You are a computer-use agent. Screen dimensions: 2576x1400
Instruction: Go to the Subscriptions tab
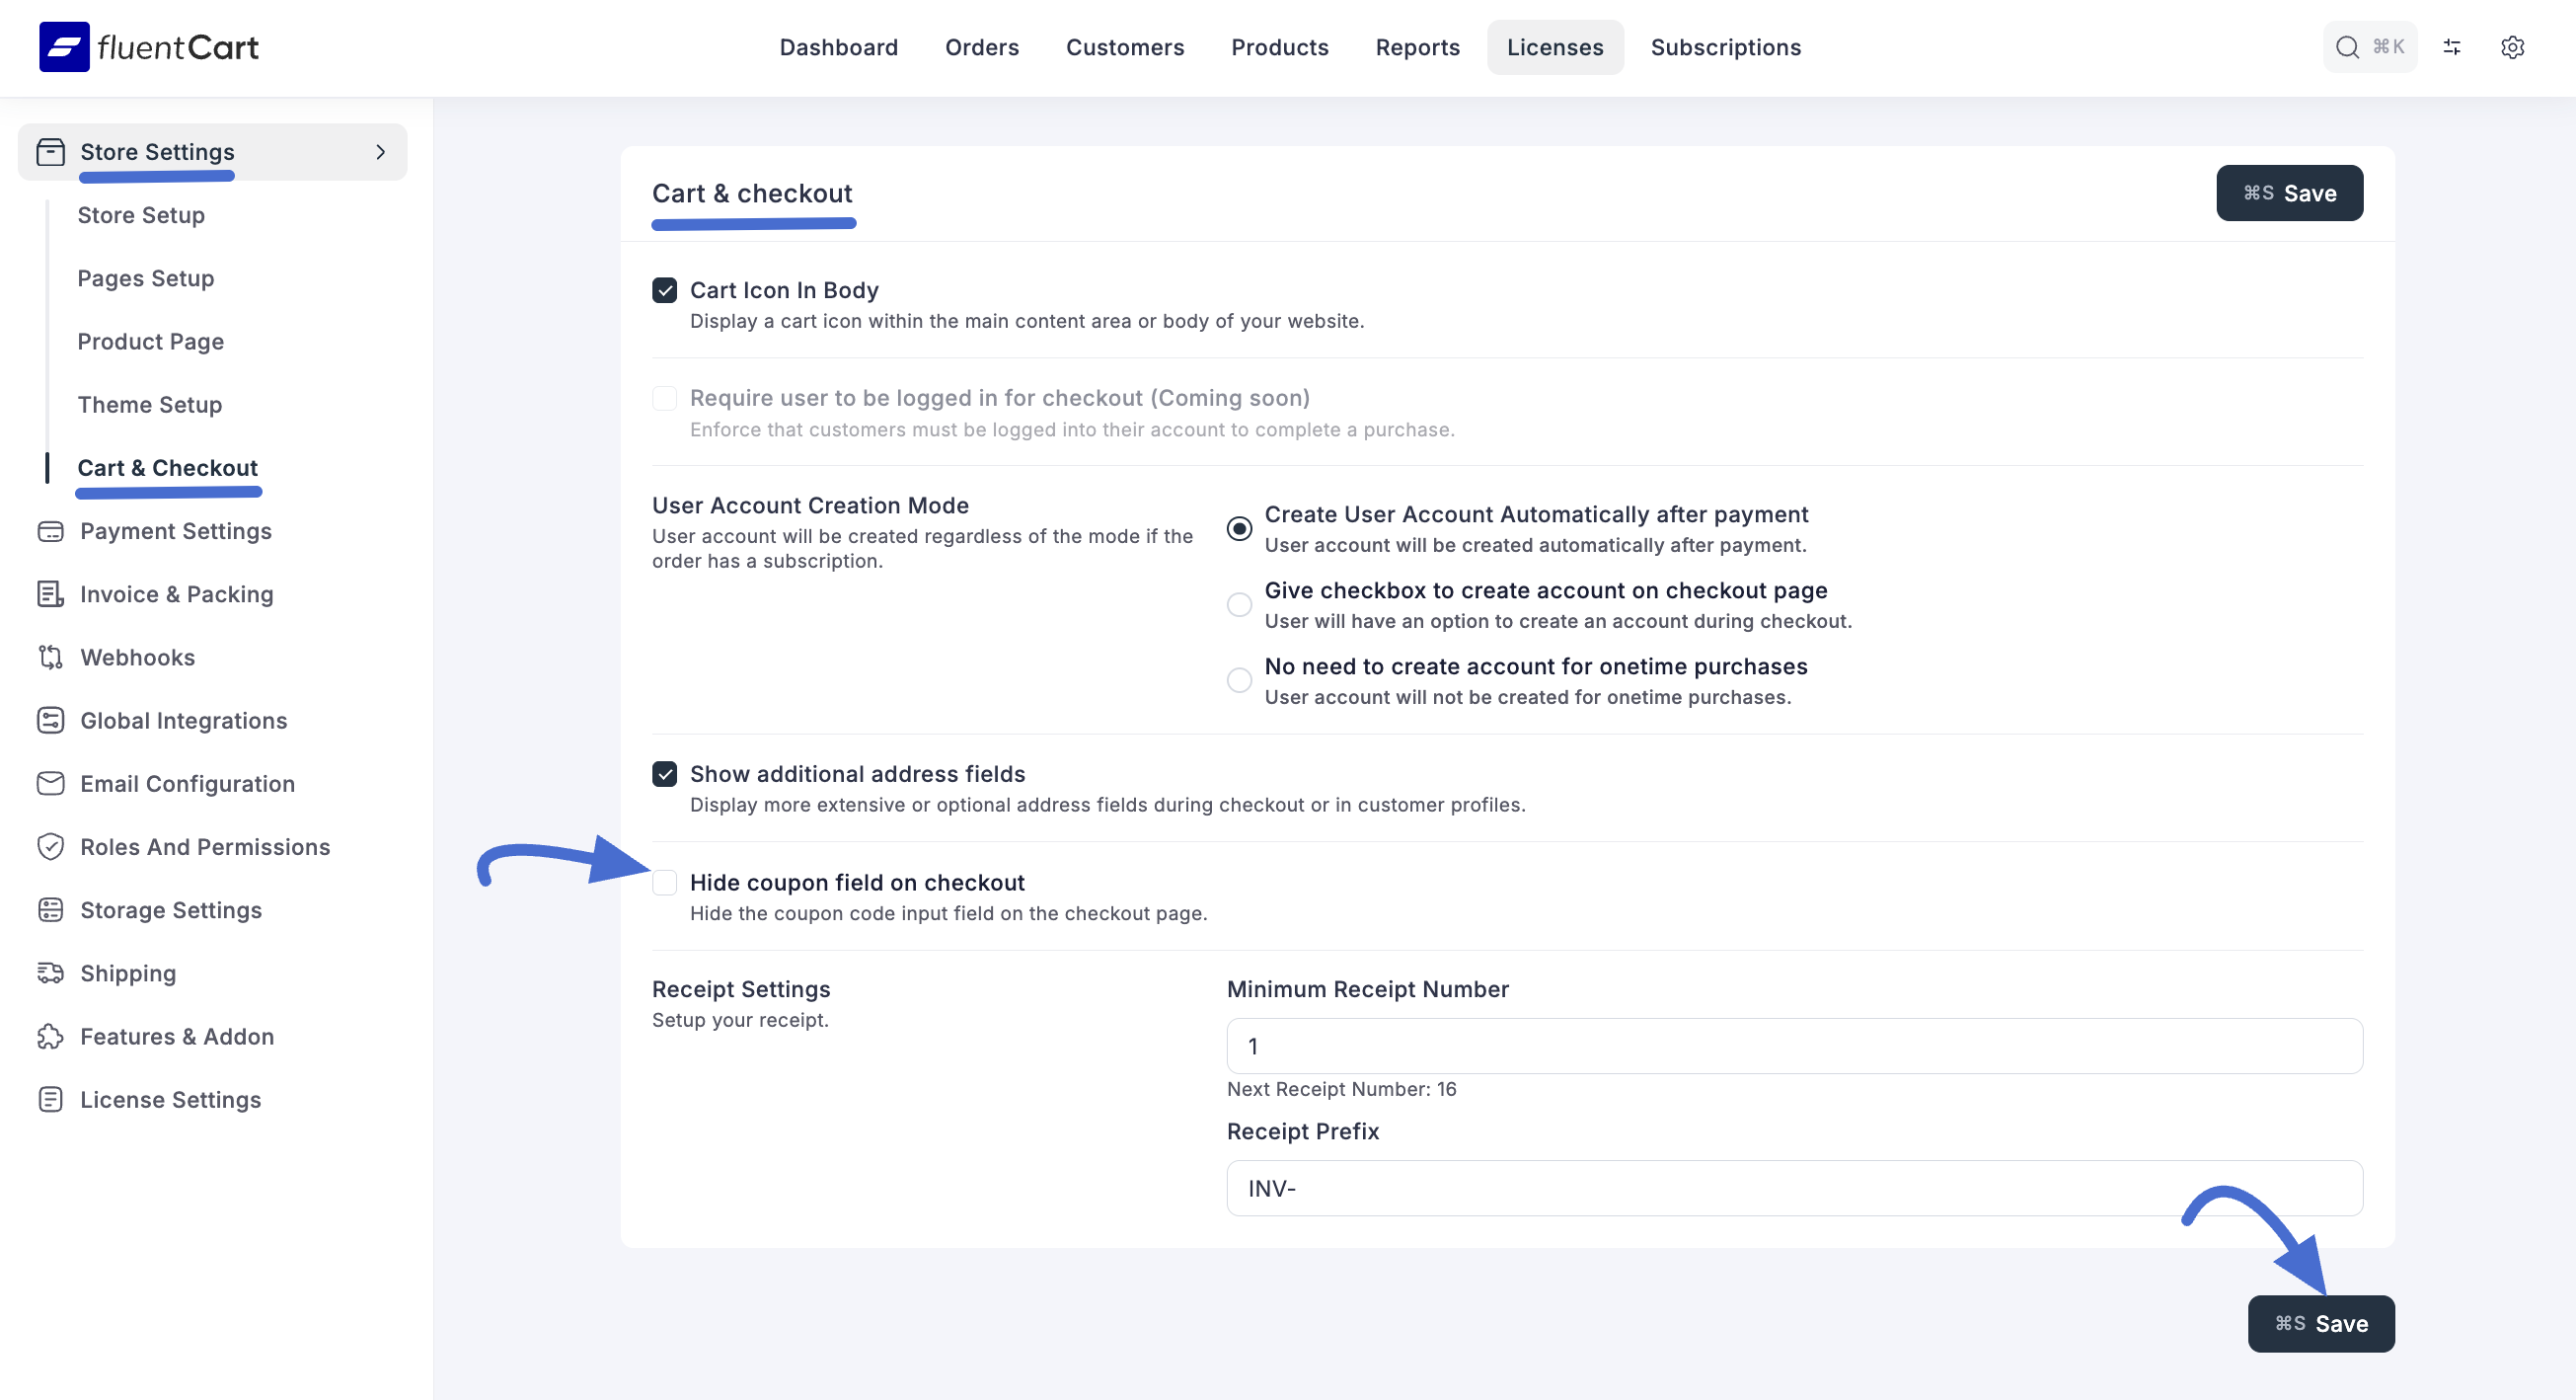tap(1725, 47)
